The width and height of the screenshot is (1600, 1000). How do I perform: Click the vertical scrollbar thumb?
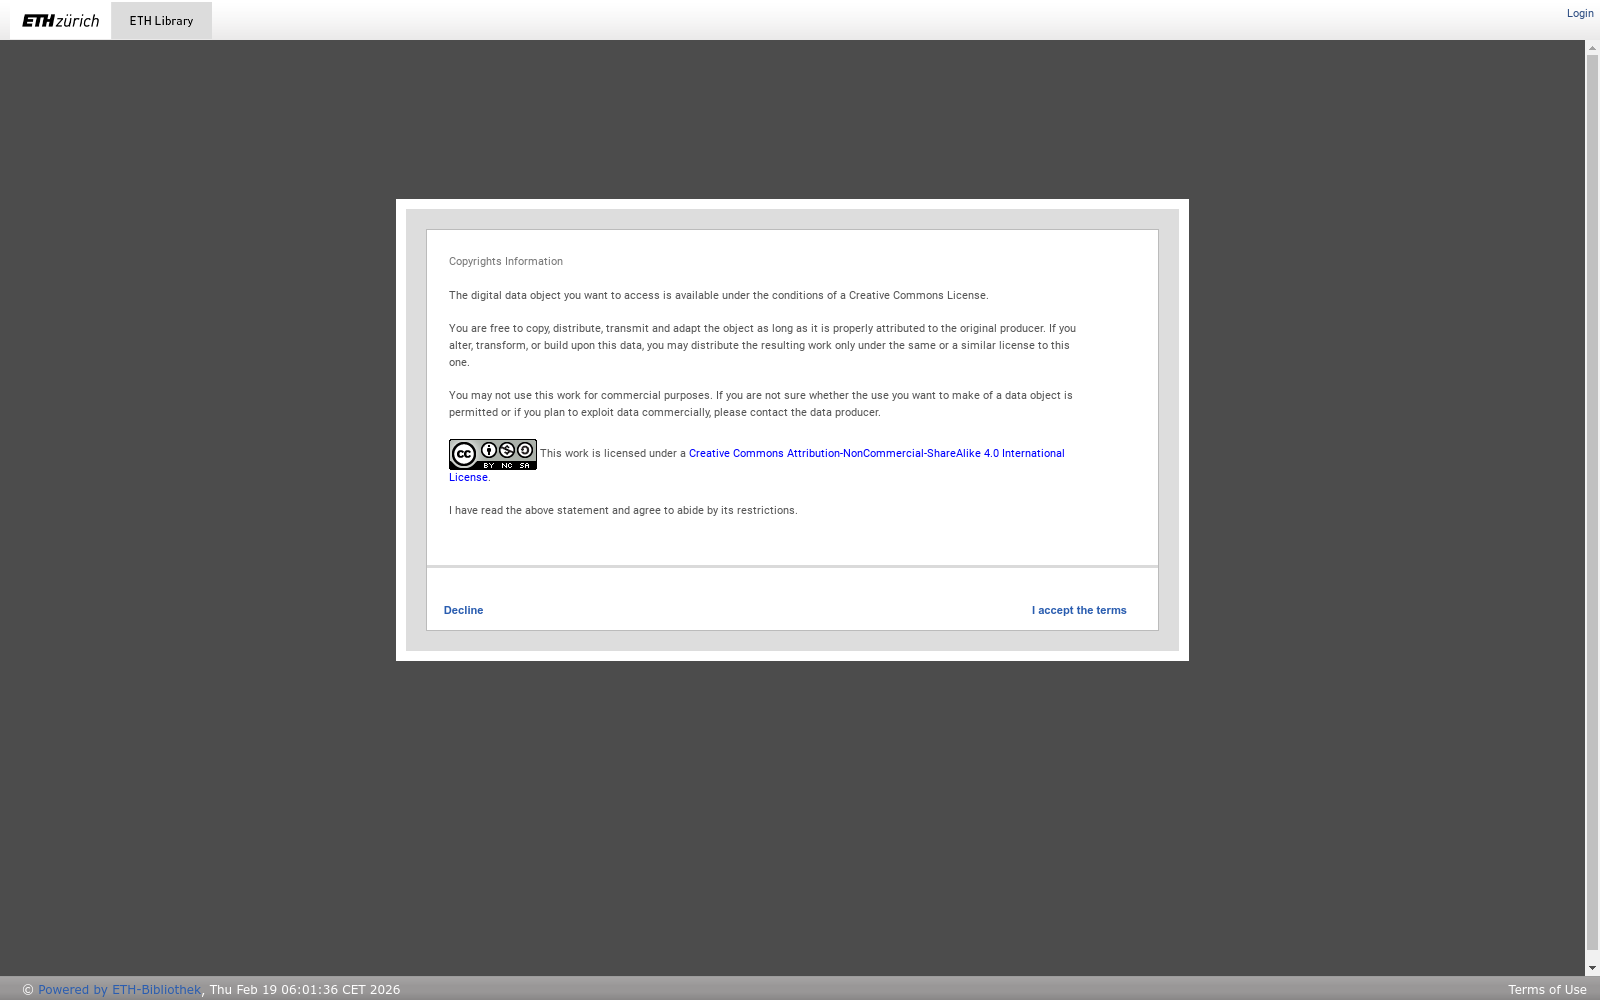coord(1592,502)
